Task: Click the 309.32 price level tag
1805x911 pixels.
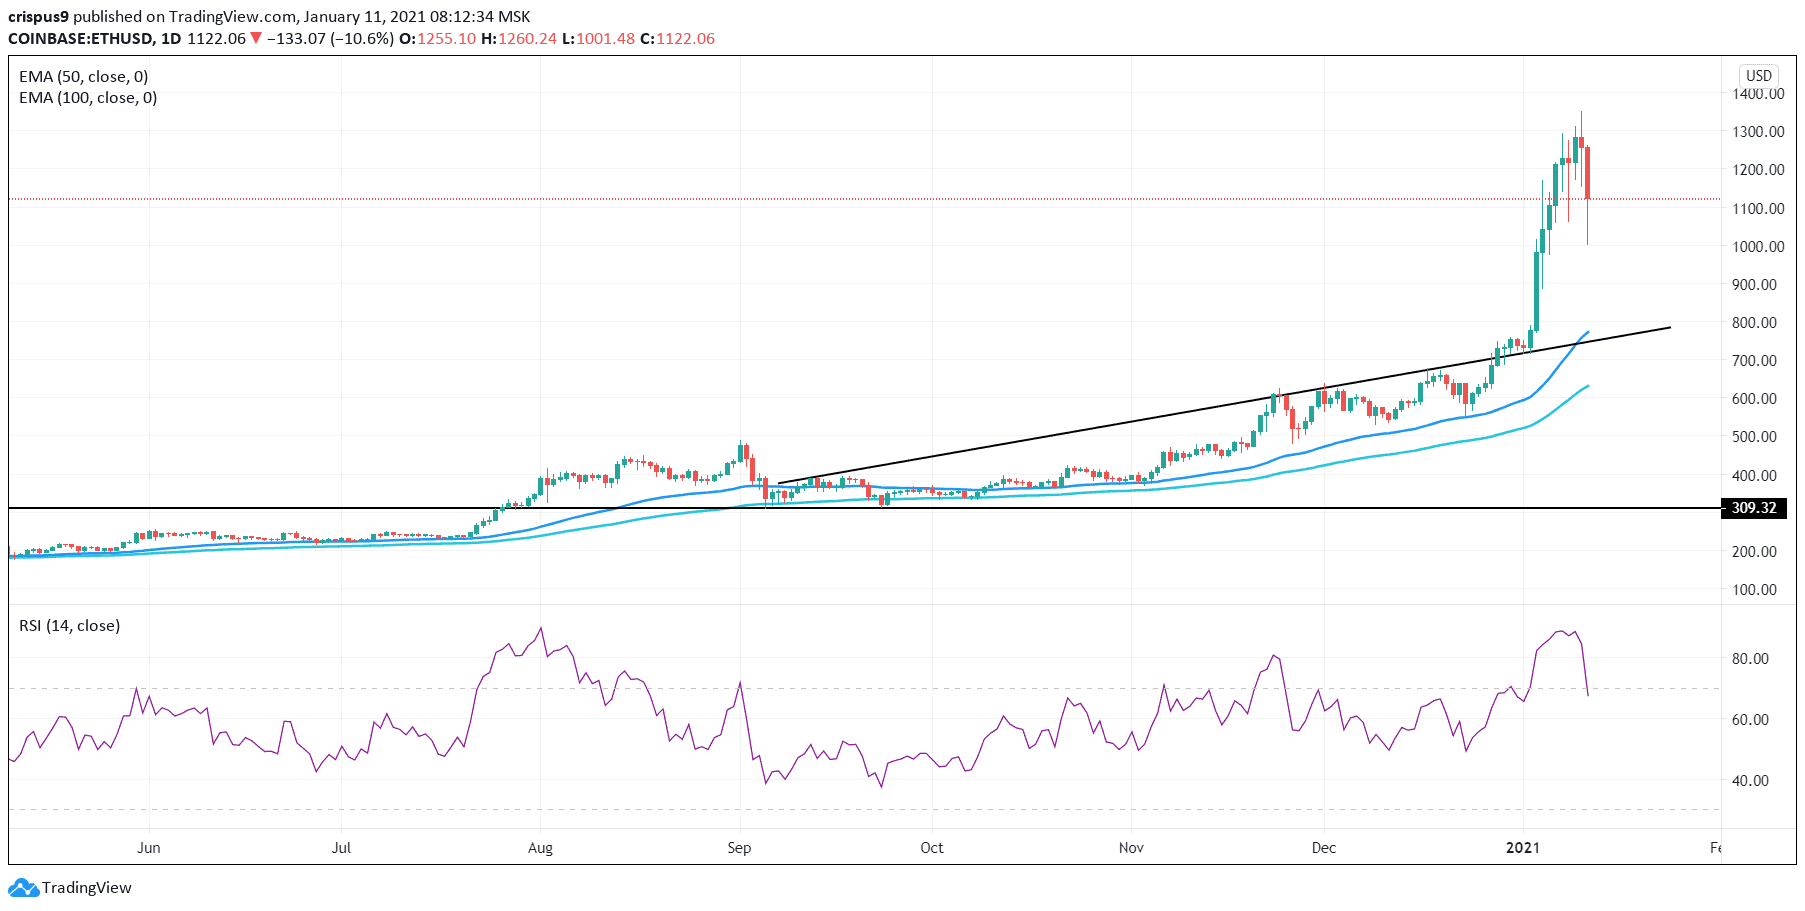Action: click(1754, 508)
